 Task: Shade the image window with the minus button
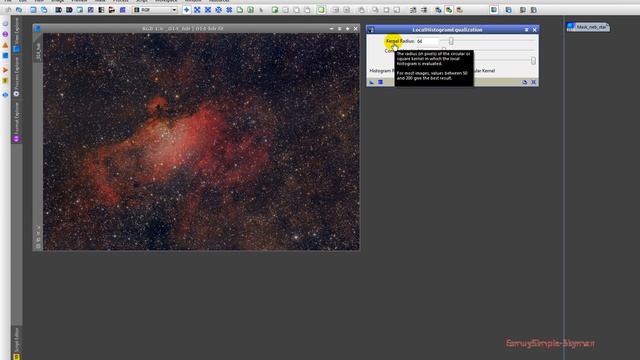click(331, 29)
